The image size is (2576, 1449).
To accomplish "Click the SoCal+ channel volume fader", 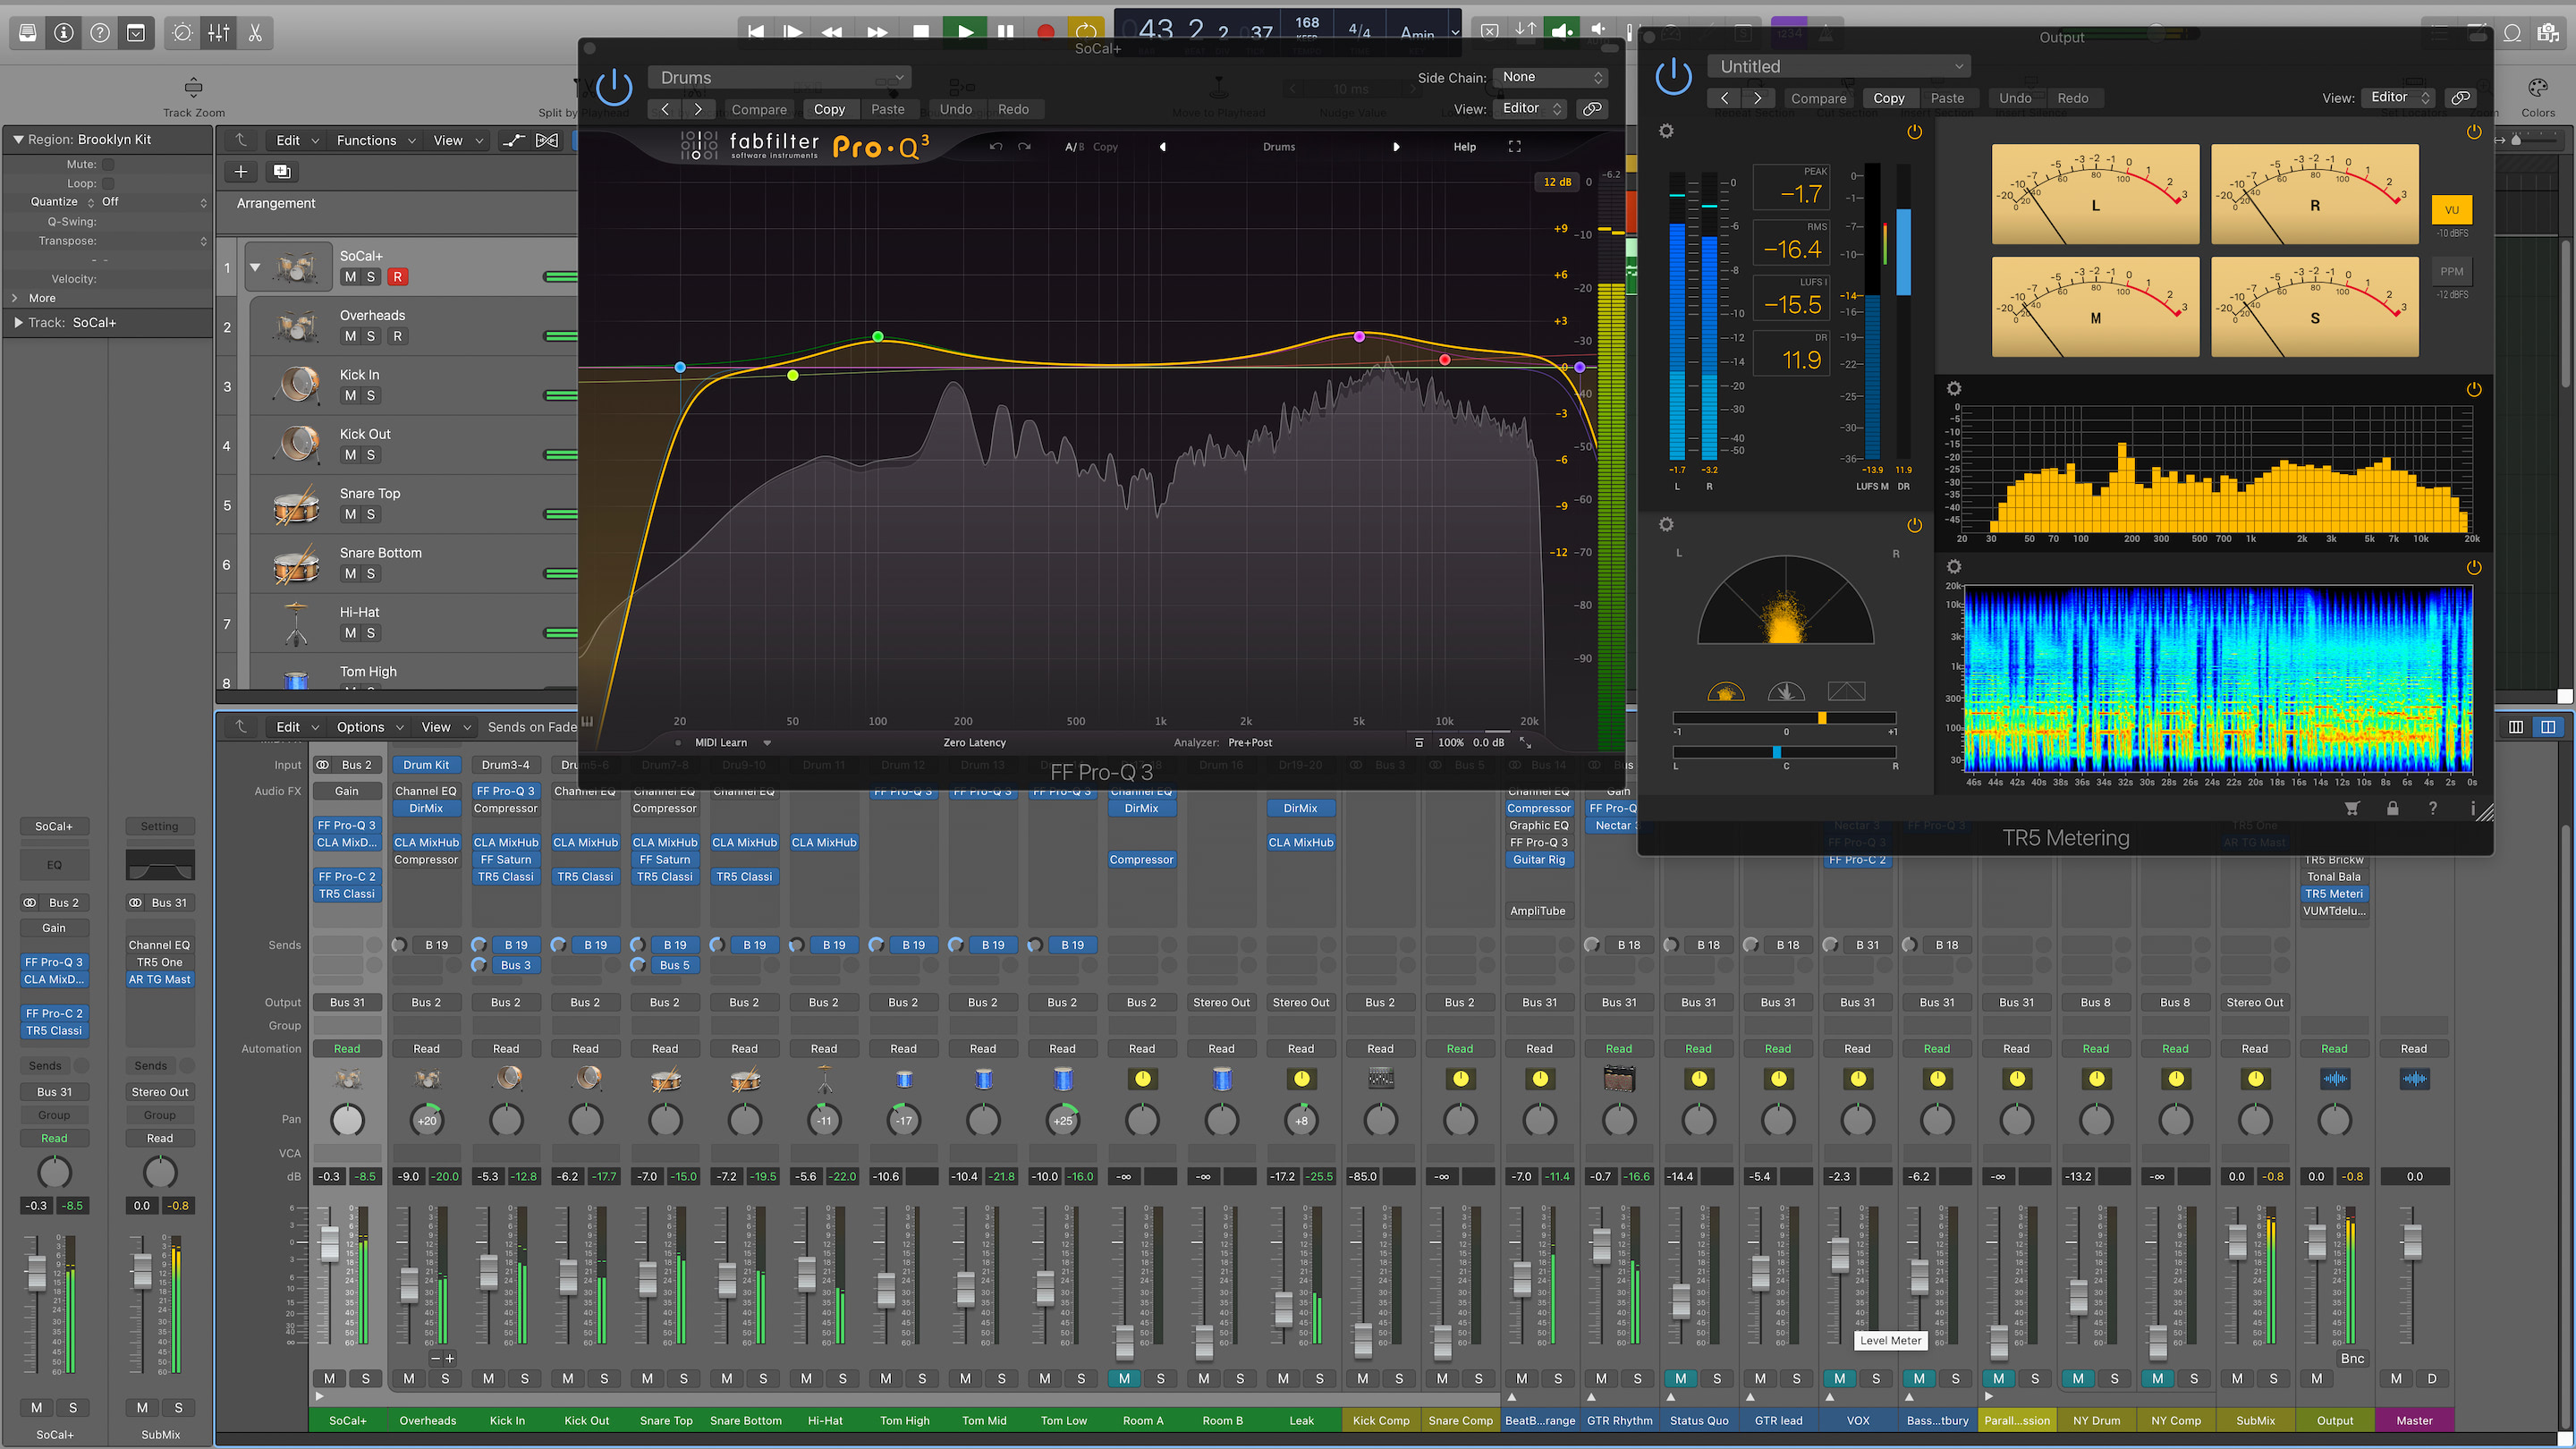I will click(x=329, y=1243).
